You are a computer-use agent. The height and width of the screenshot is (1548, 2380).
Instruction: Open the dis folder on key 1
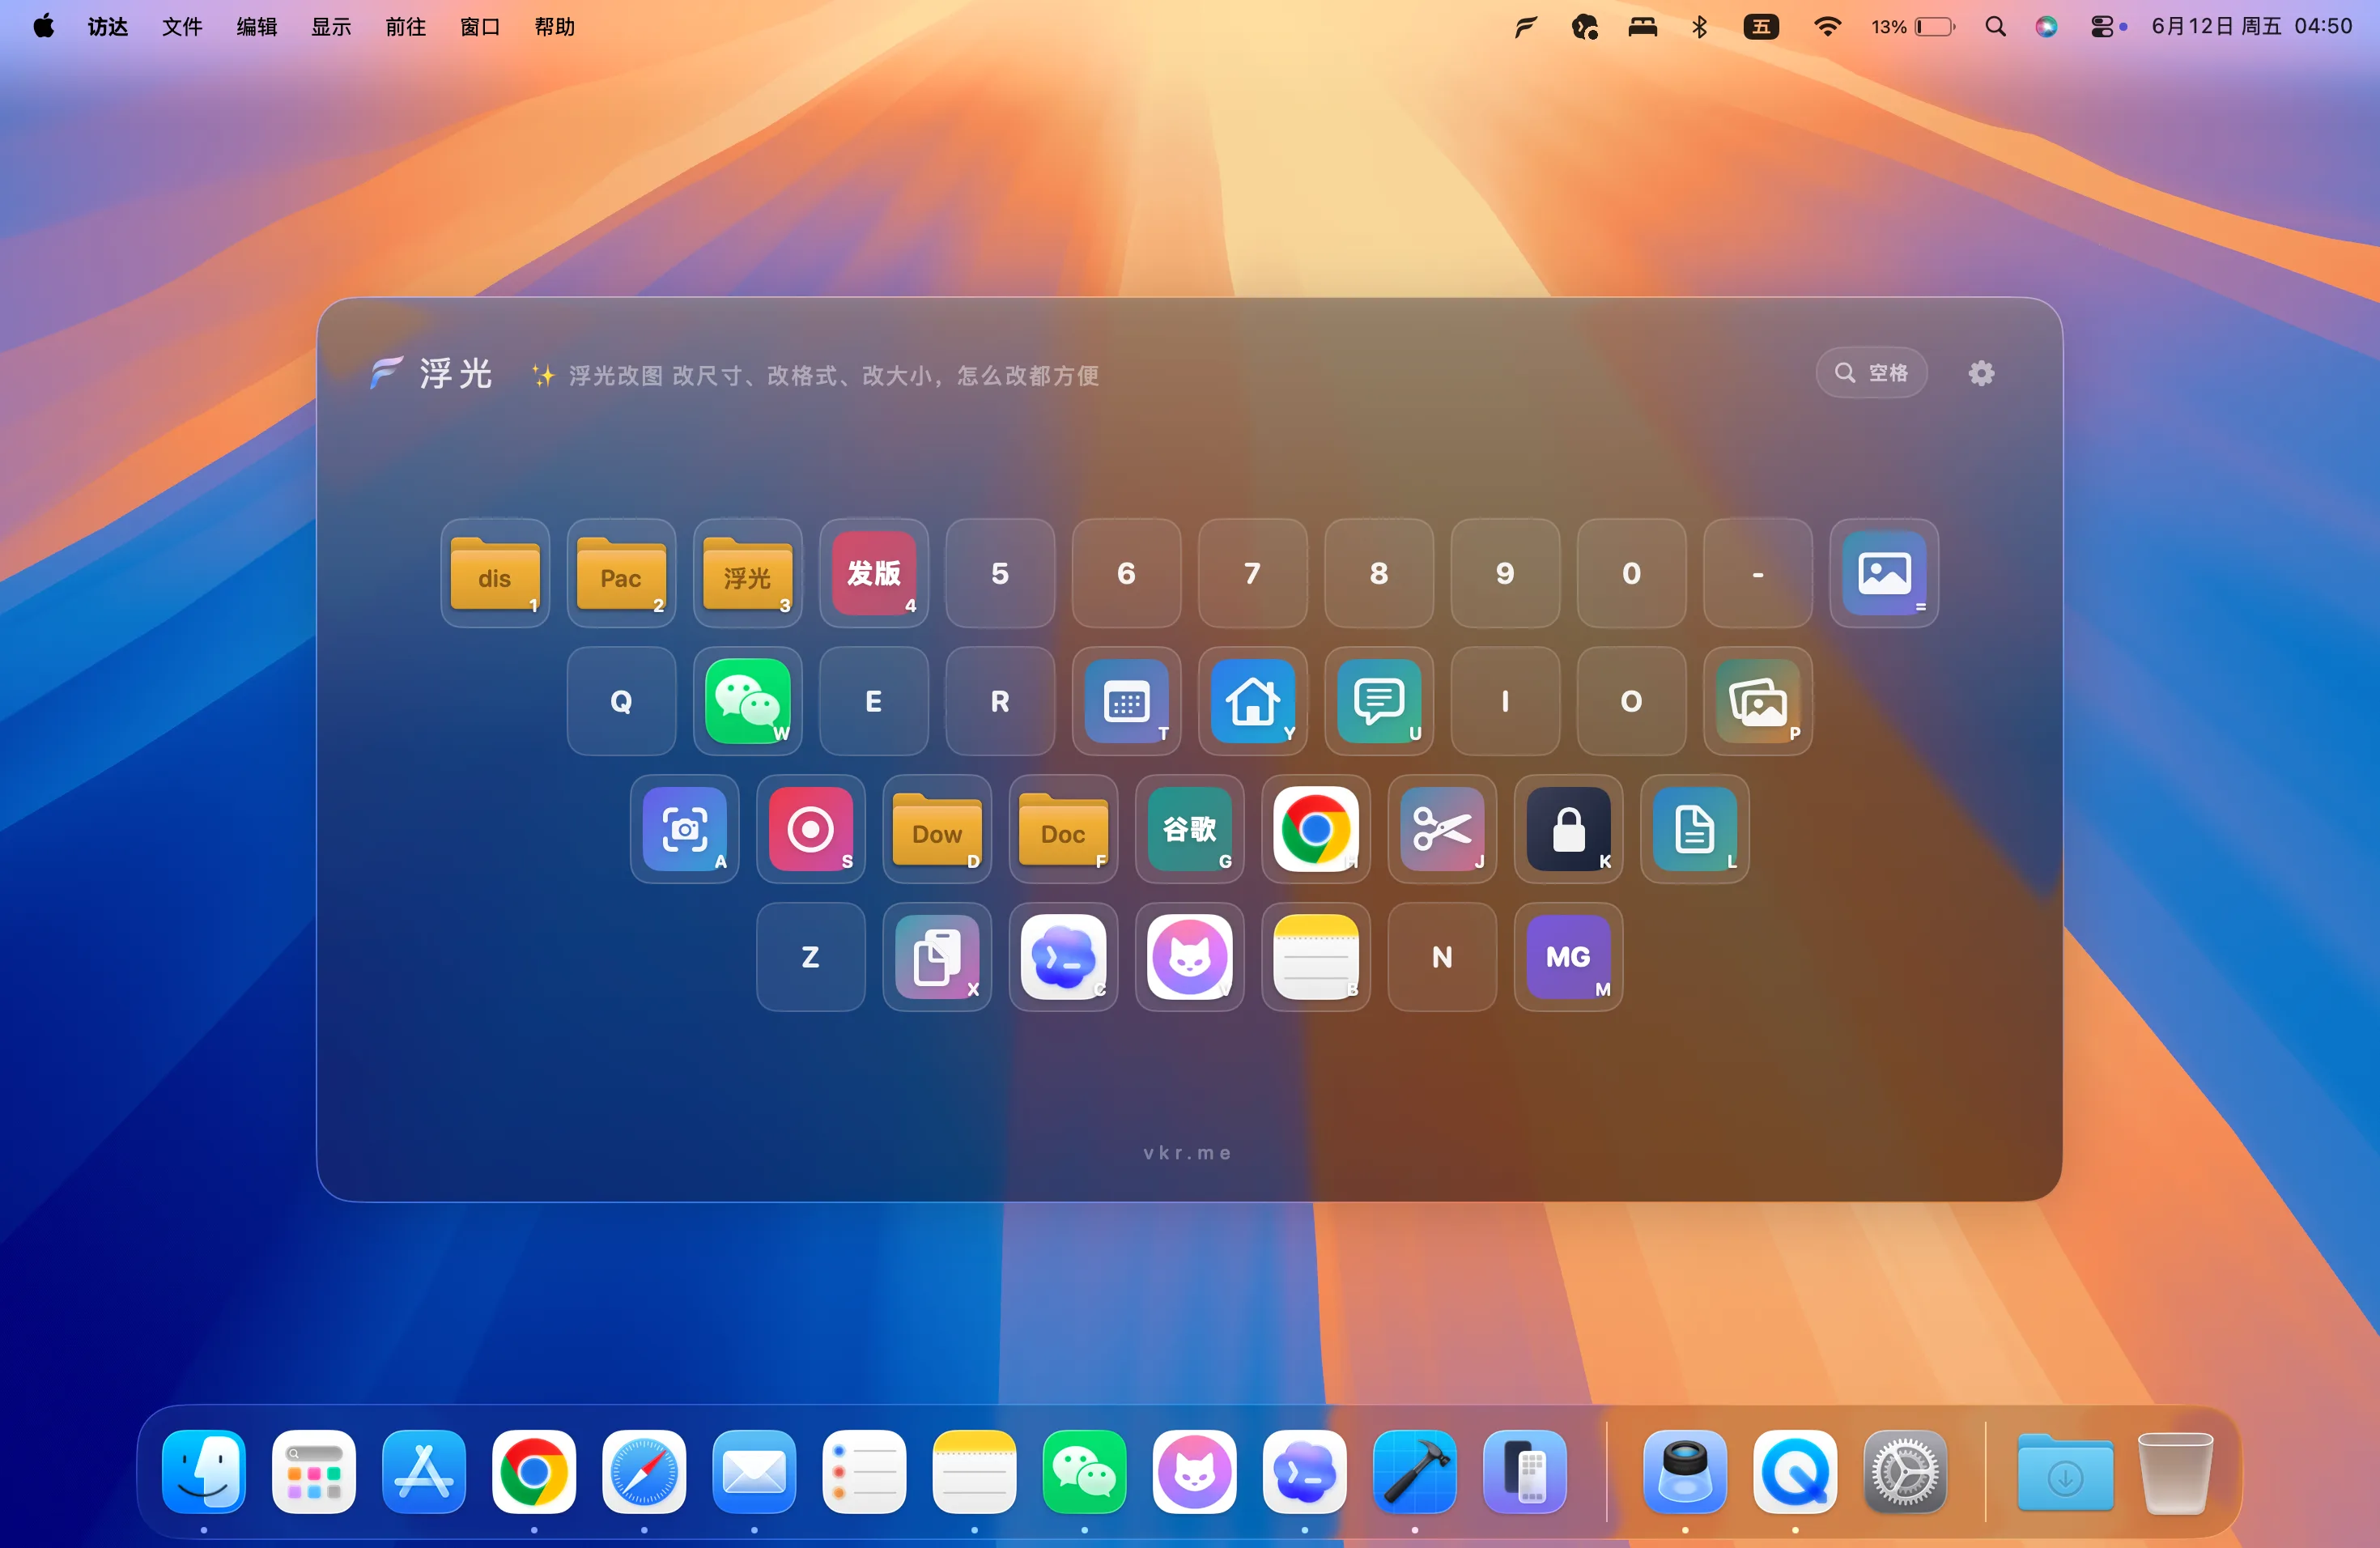[495, 573]
